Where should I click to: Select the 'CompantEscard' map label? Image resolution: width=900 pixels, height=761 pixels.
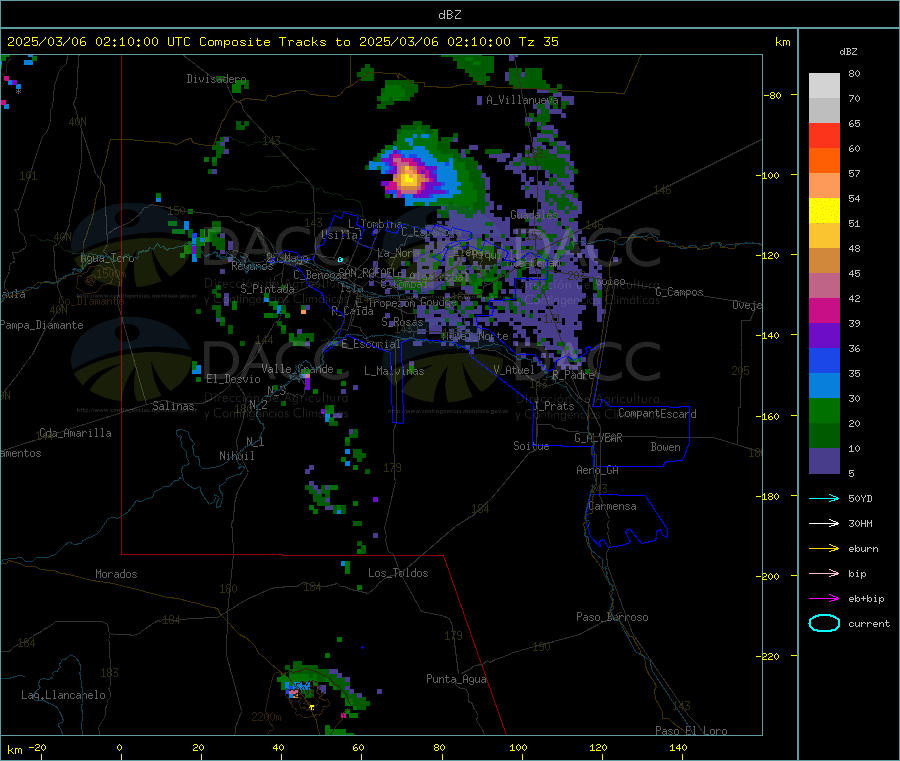pyautogui.click(x=657, y=414)
